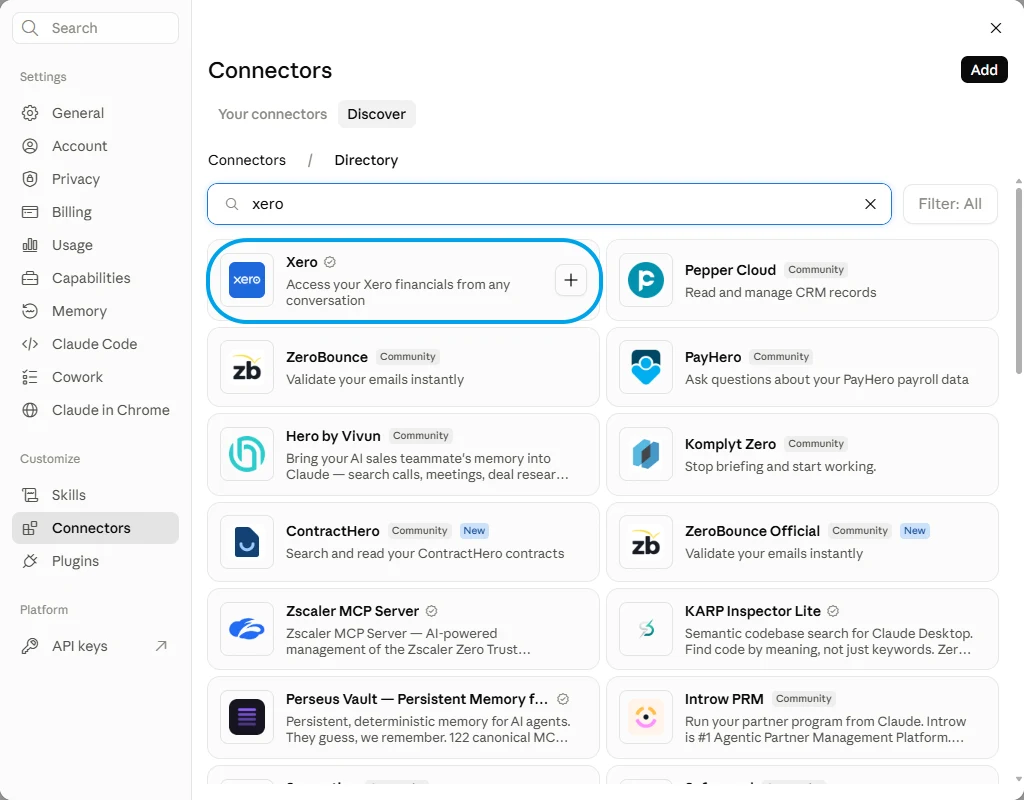Image resolution: width=1024 pixels, height=800 pixels.
Task: Open the Pepper Cloud connector title
Action: tap(730, 270)
